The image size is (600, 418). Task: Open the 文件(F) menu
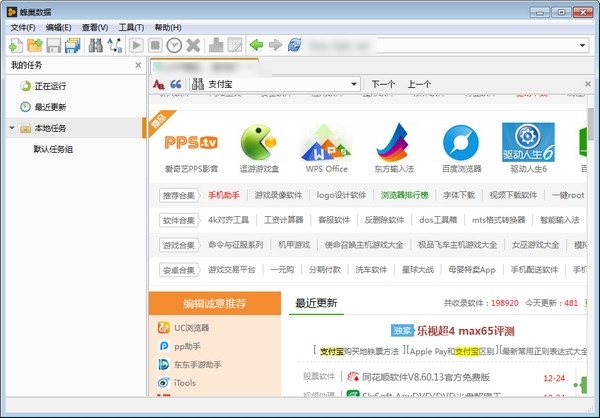[x=23, y=28]
